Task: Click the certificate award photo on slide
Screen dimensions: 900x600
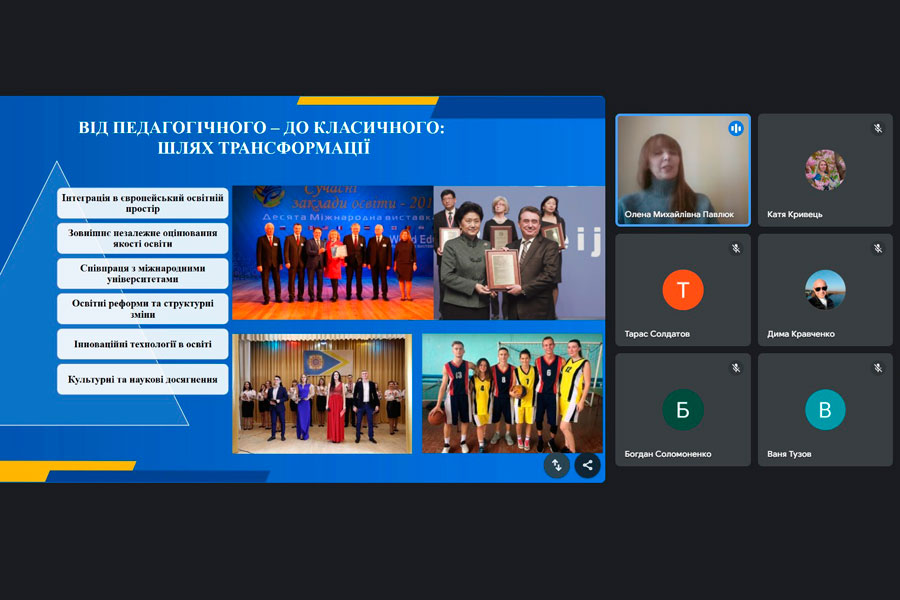Action: click(519, 253)
